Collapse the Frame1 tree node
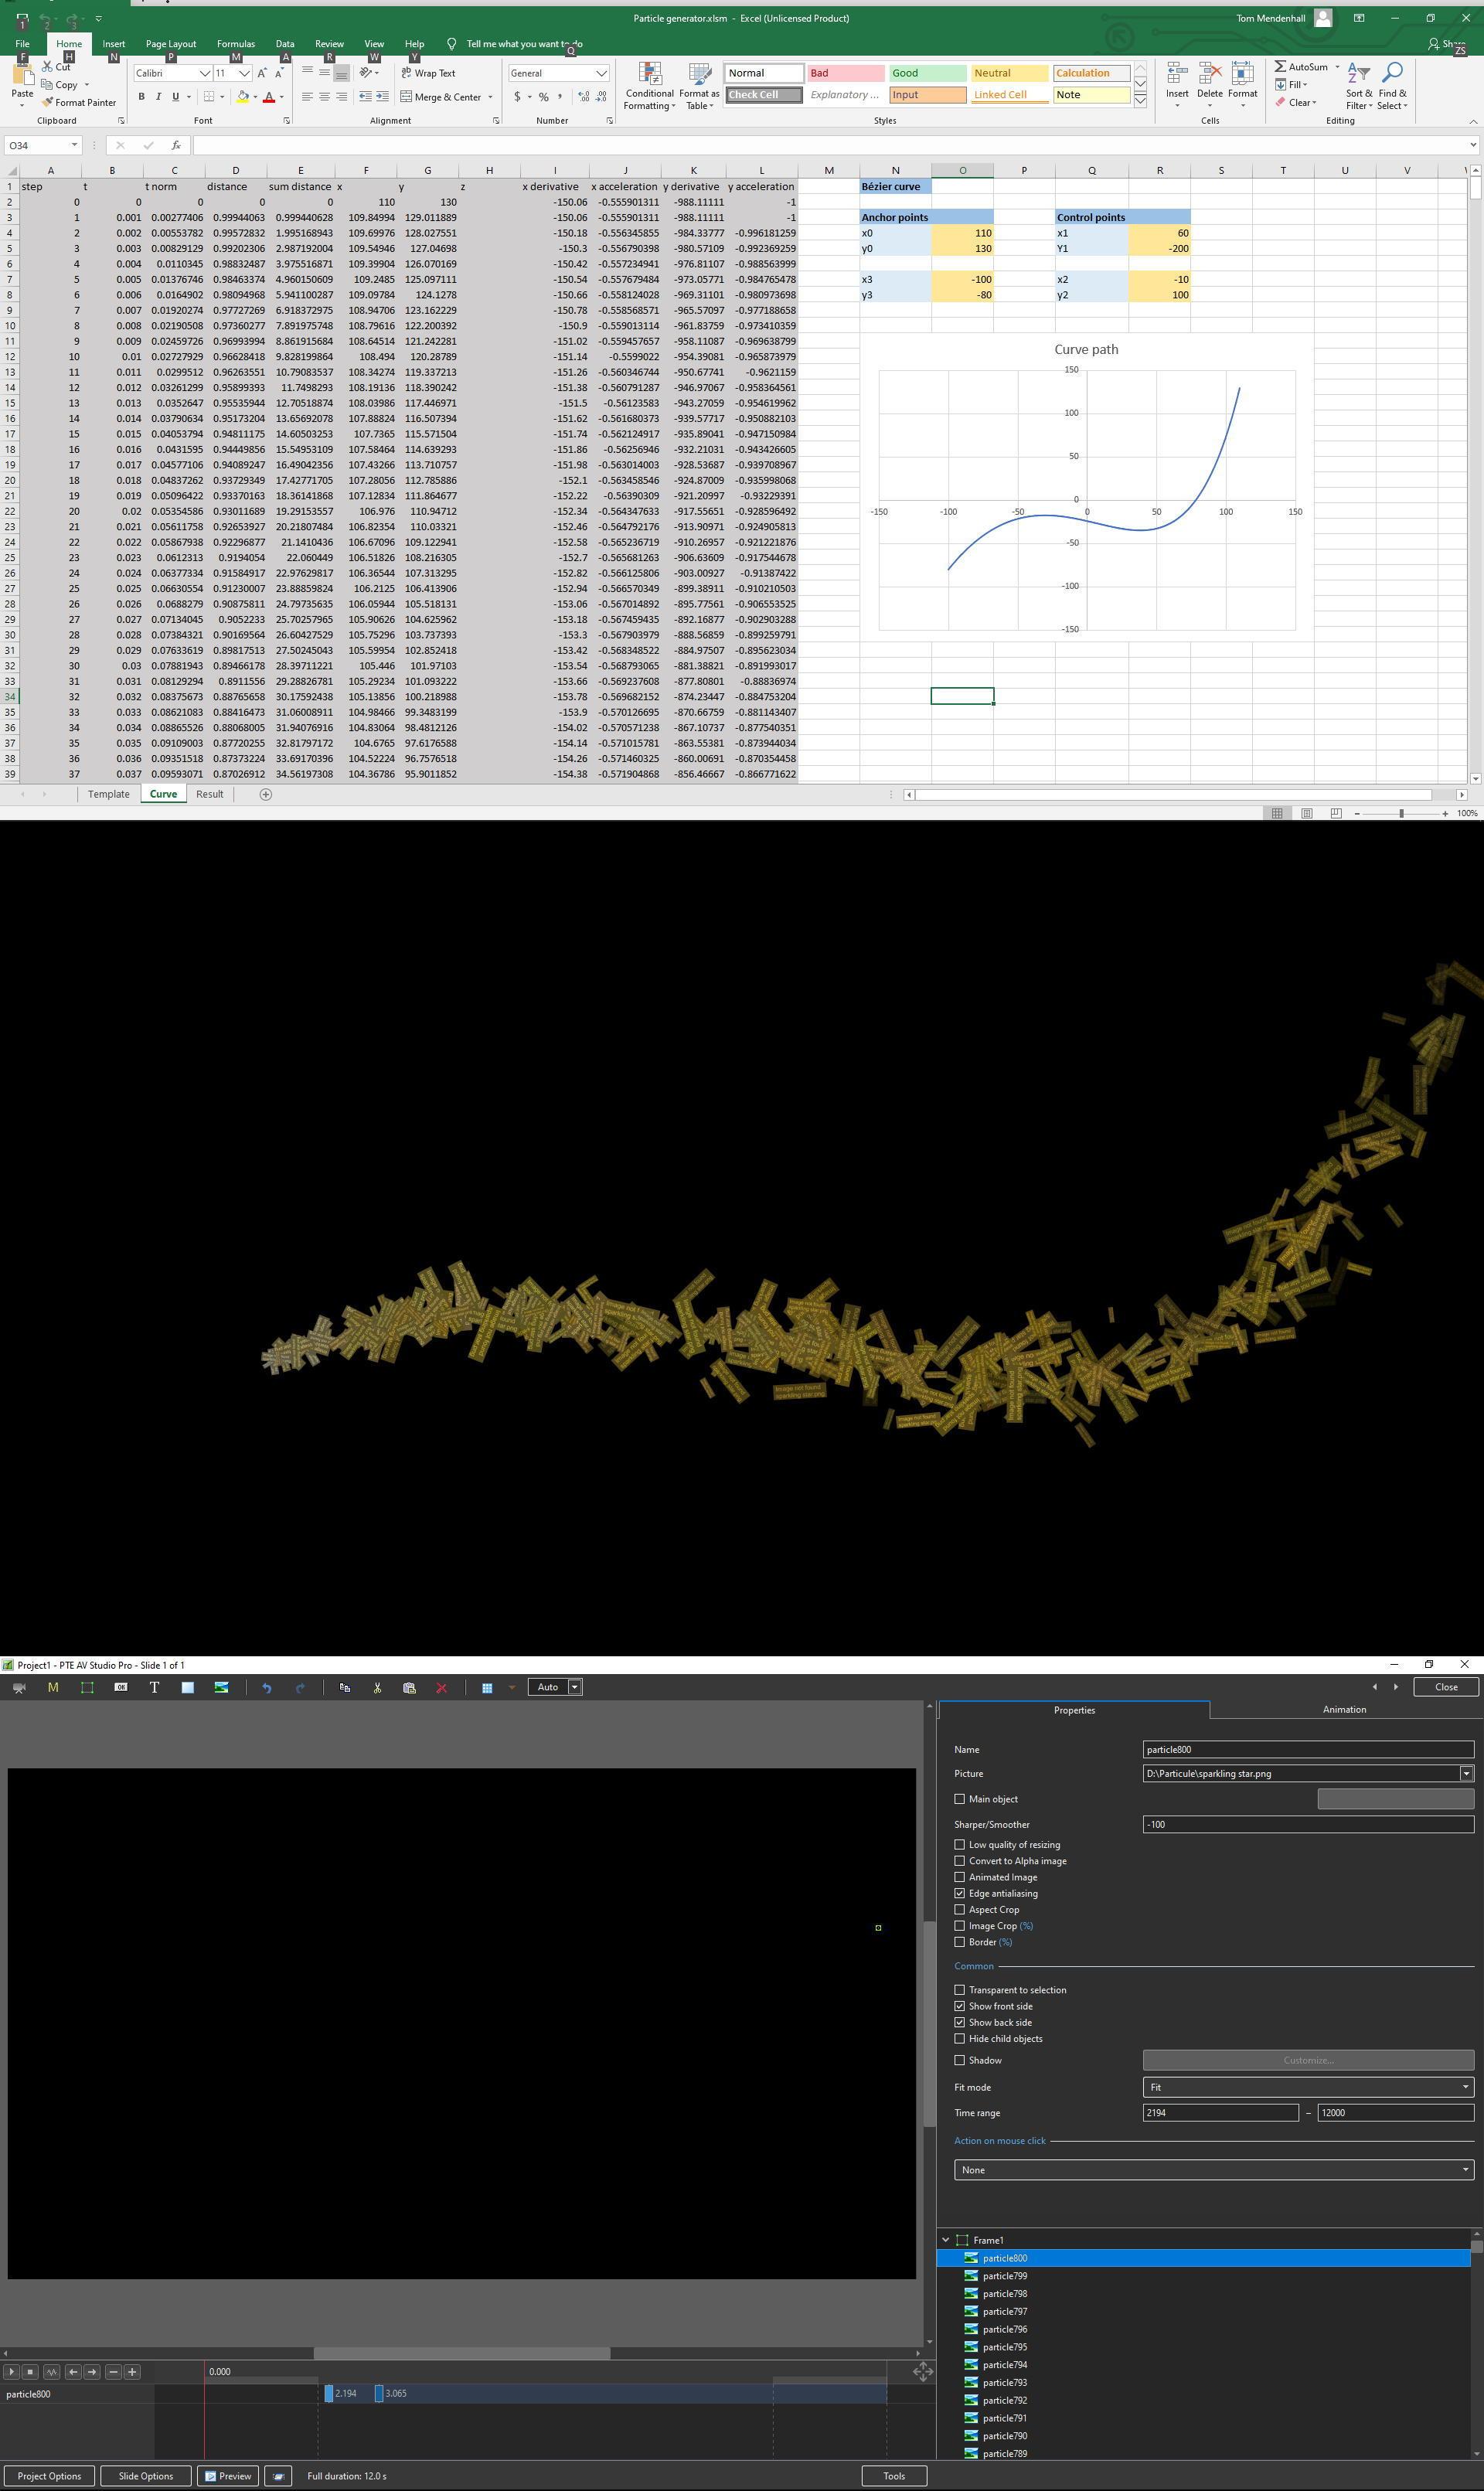Image resolution: width=1484 pixels, height=2491 pixels. tap(945, 2241)
